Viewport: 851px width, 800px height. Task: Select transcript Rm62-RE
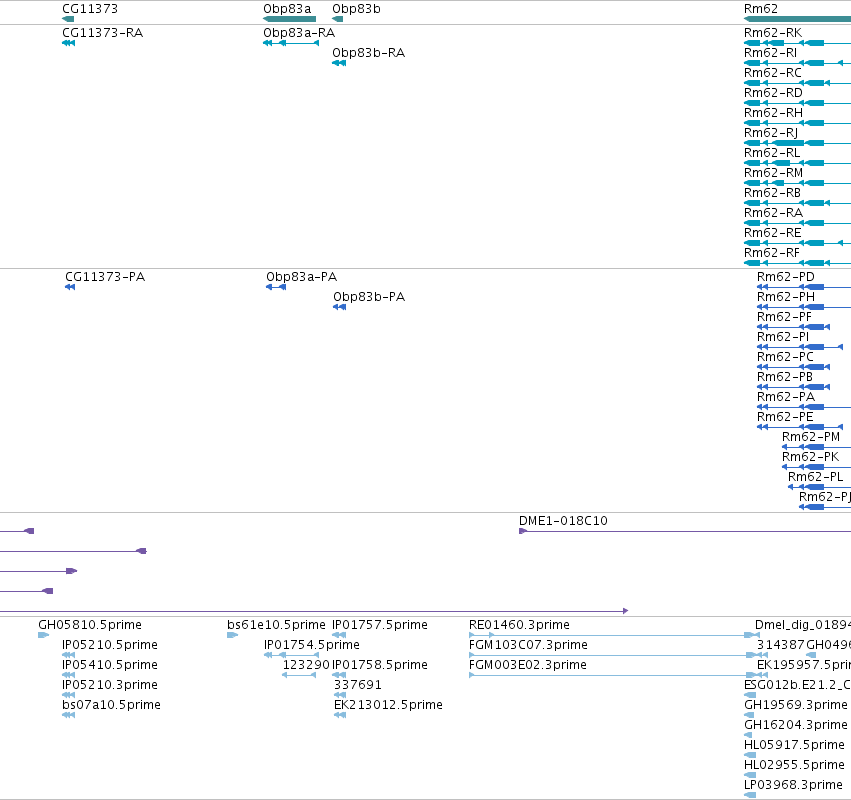tap(772, 233)
